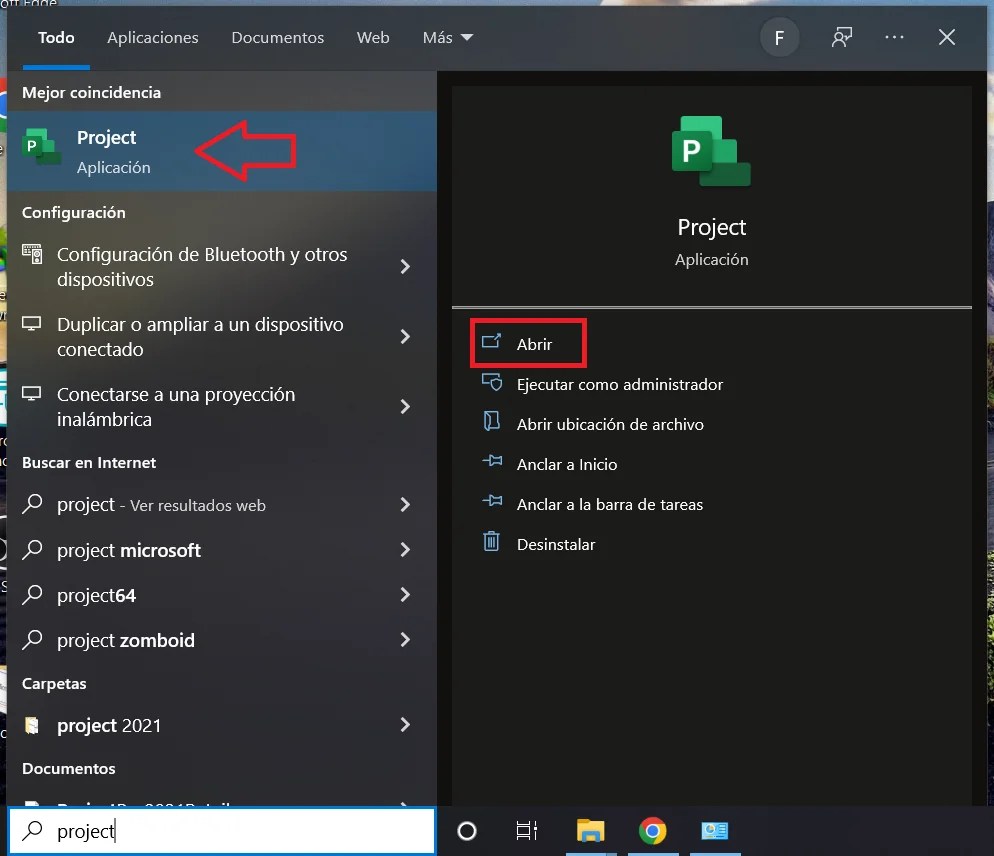Click the monitor icon beside Duplicar o ampliar
Viewport: 994px width, 856px height.
(x=32, y=324)
